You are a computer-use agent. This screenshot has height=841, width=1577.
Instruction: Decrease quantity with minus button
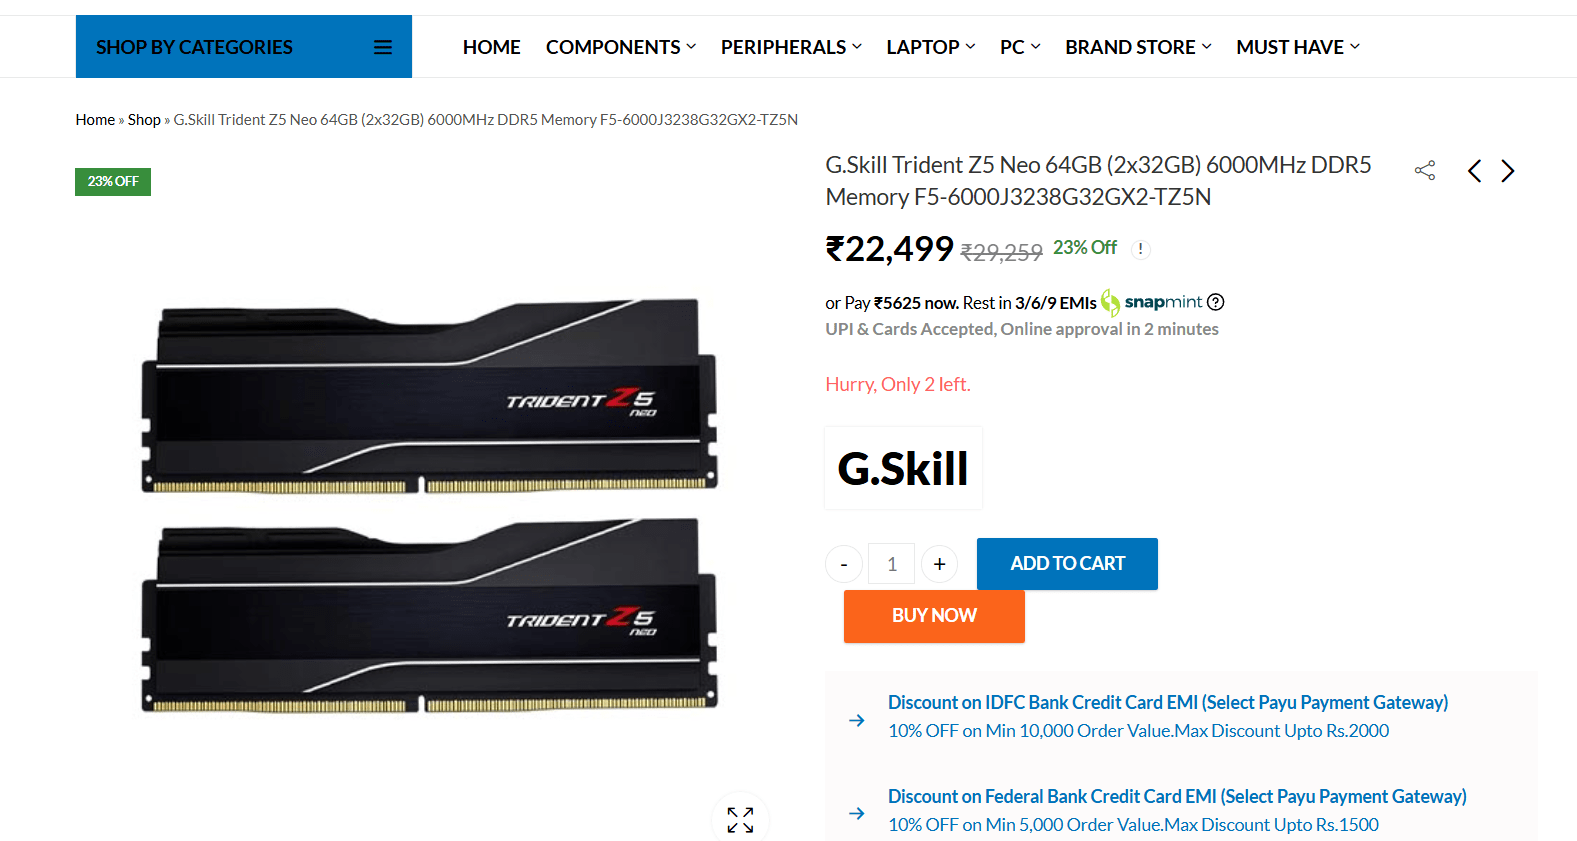click(x=844, y=564)
